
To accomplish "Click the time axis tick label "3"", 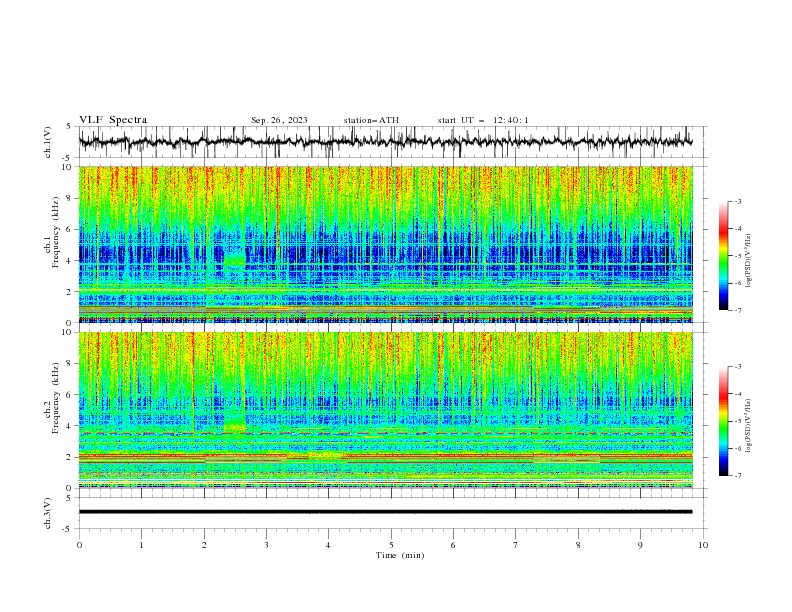I will click(x=266, y=545).
